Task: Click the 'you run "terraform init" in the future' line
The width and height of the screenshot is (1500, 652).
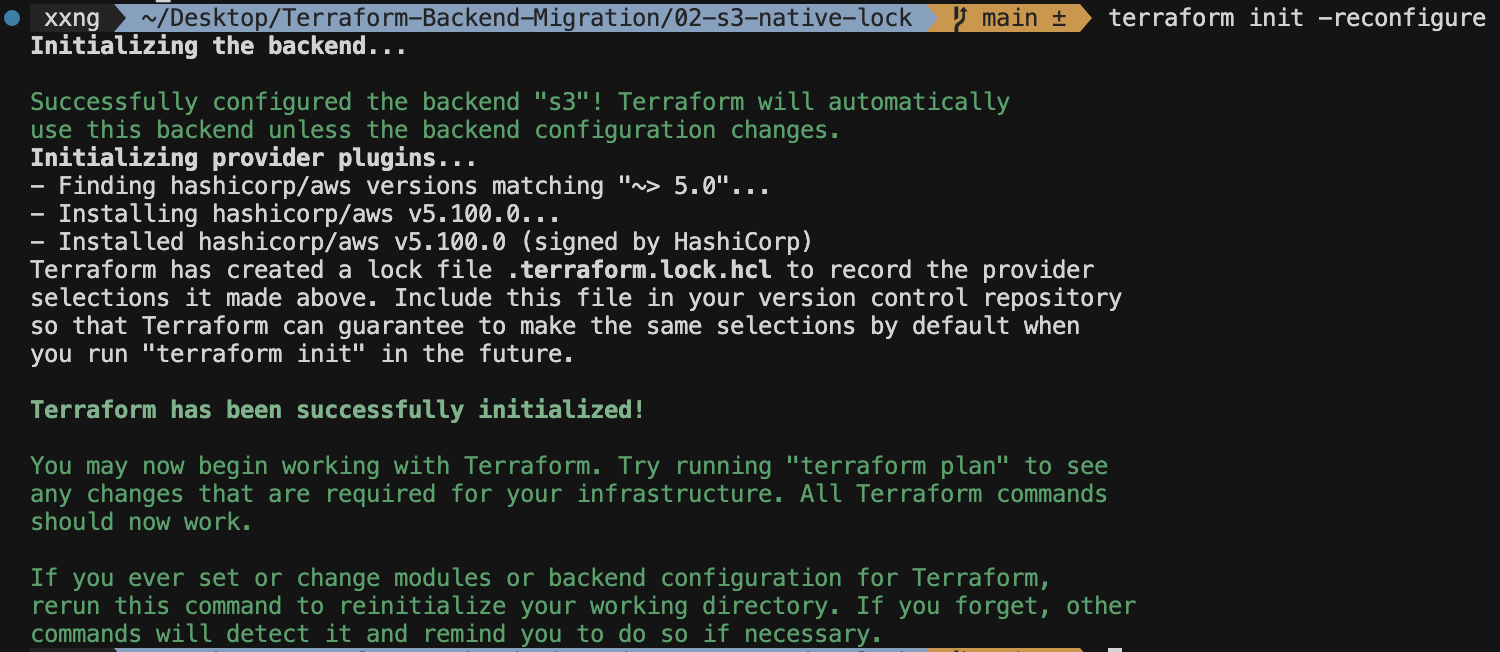Action: click(301, 354)
